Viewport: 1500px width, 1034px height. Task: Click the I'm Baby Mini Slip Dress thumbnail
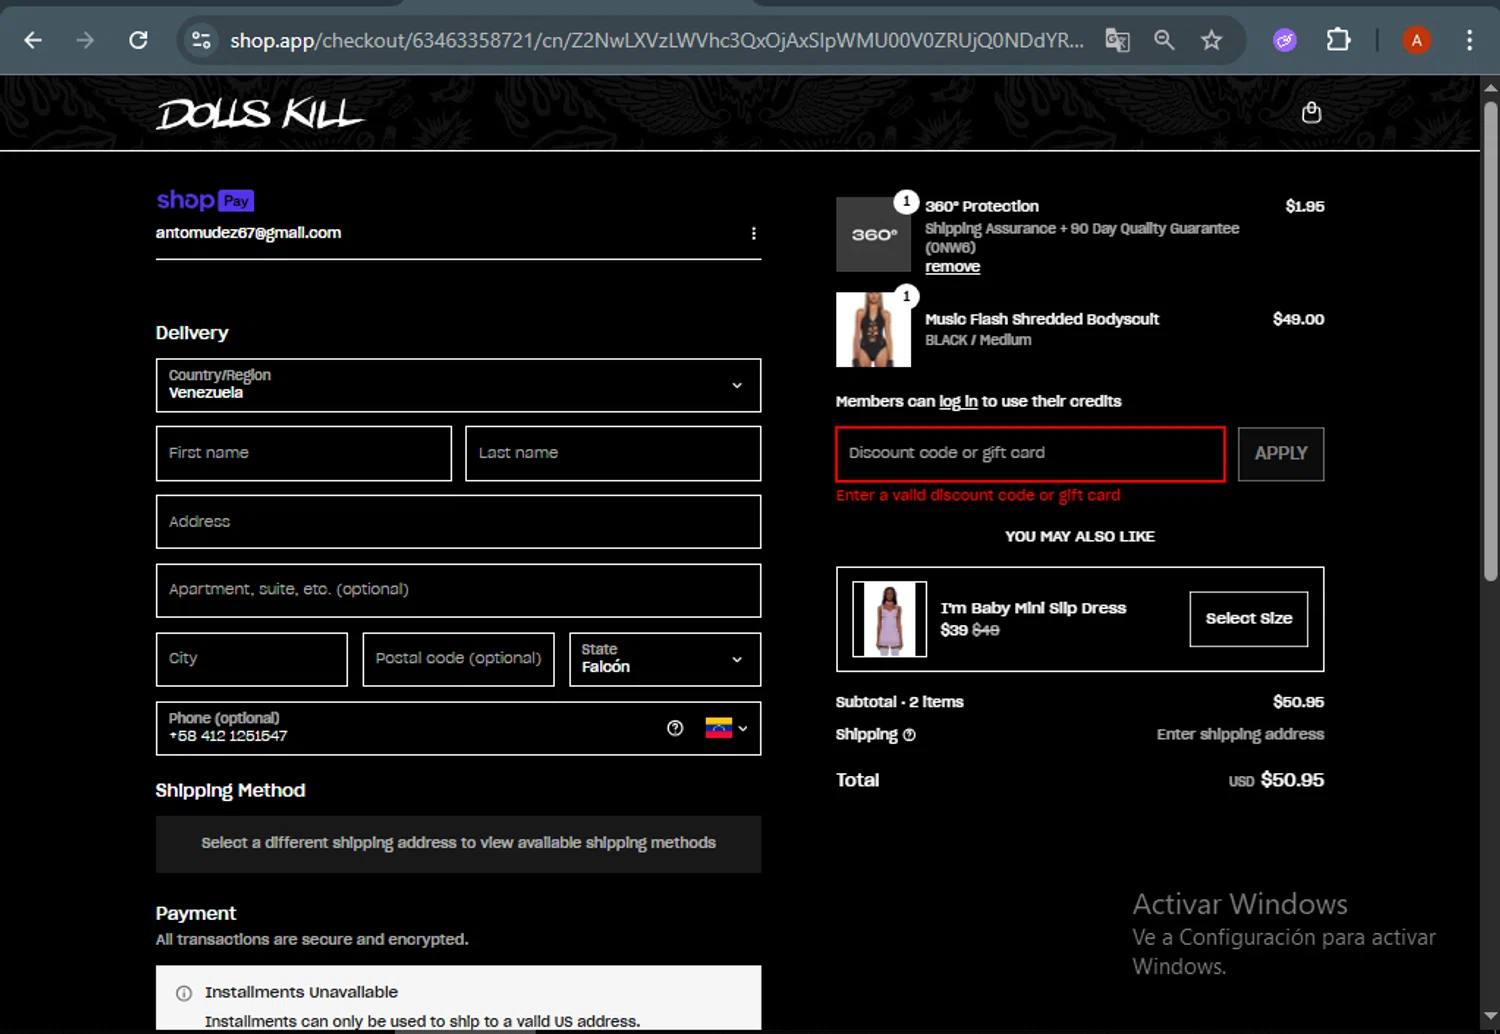pyautogui.click(x=889, y=619)
